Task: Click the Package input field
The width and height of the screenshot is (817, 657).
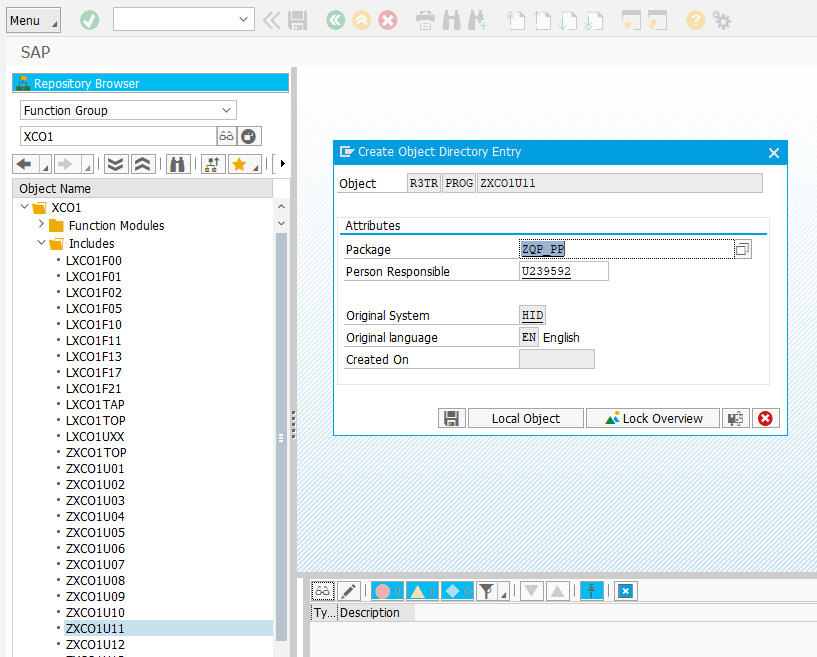Action: [625, 249]
